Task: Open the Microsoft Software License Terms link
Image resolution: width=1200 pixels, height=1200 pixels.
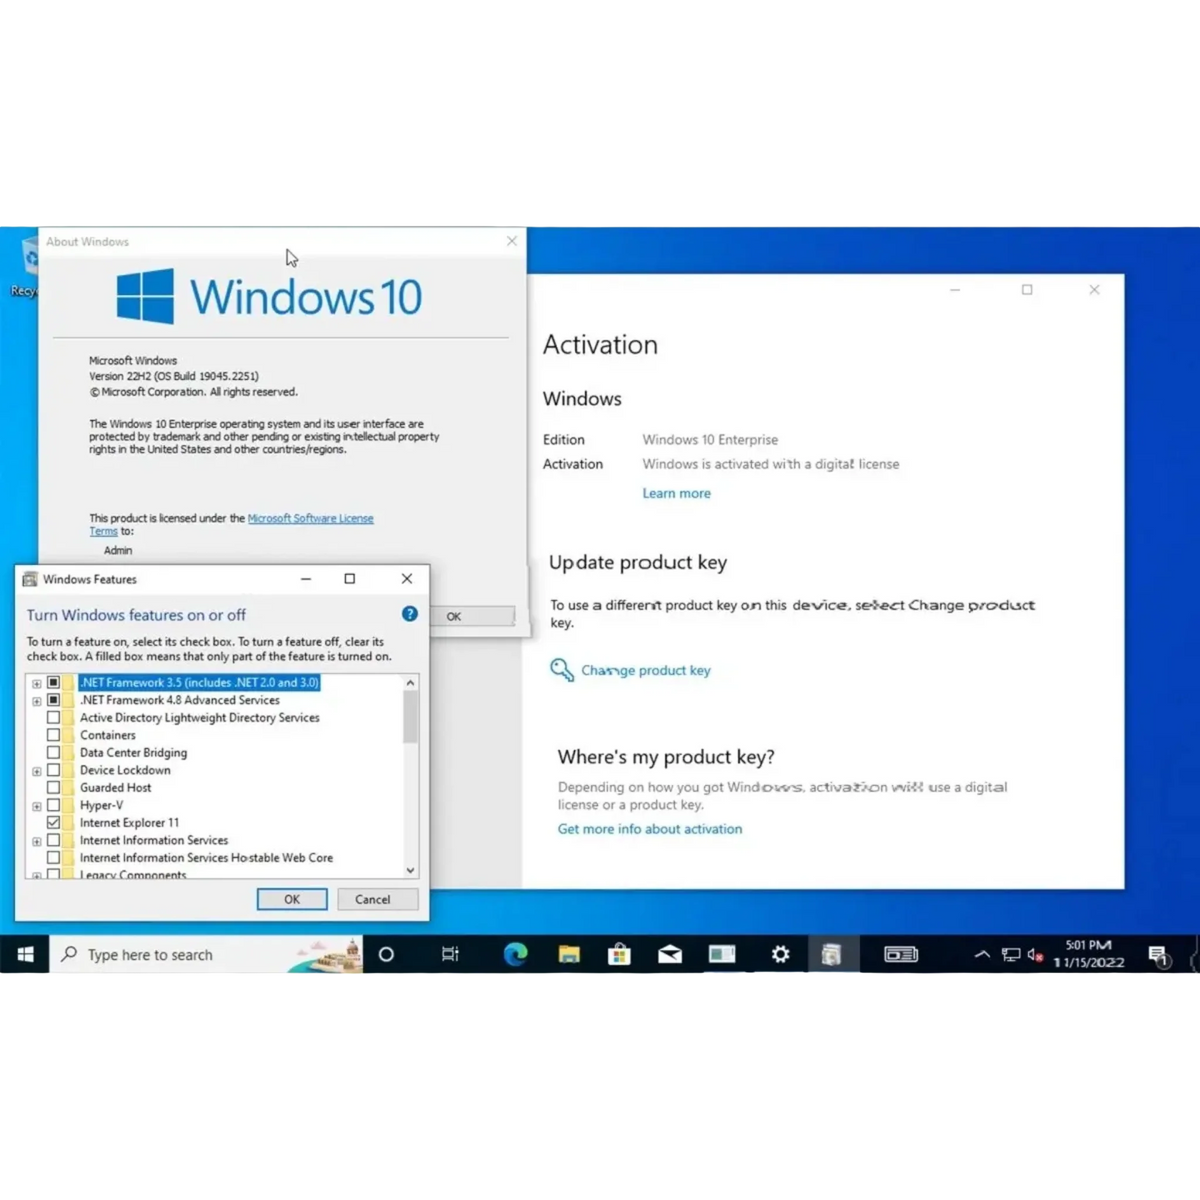Action: click(x=311, y=518)
